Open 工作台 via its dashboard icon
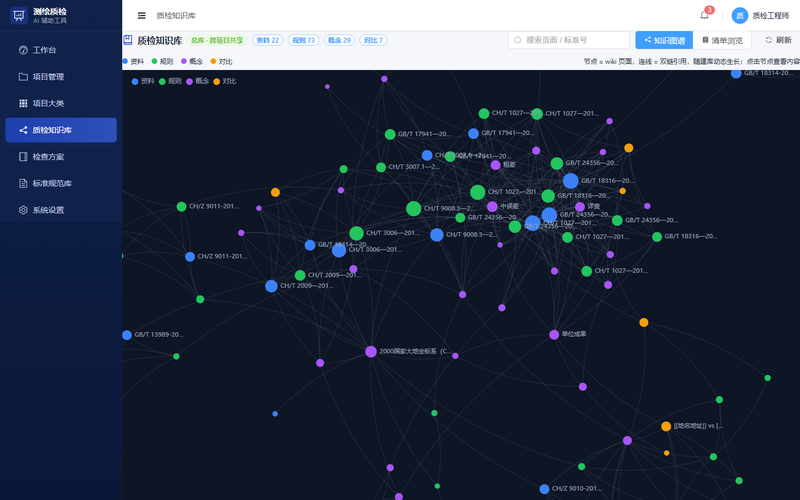The image size is (800, 500). [23, 50]
